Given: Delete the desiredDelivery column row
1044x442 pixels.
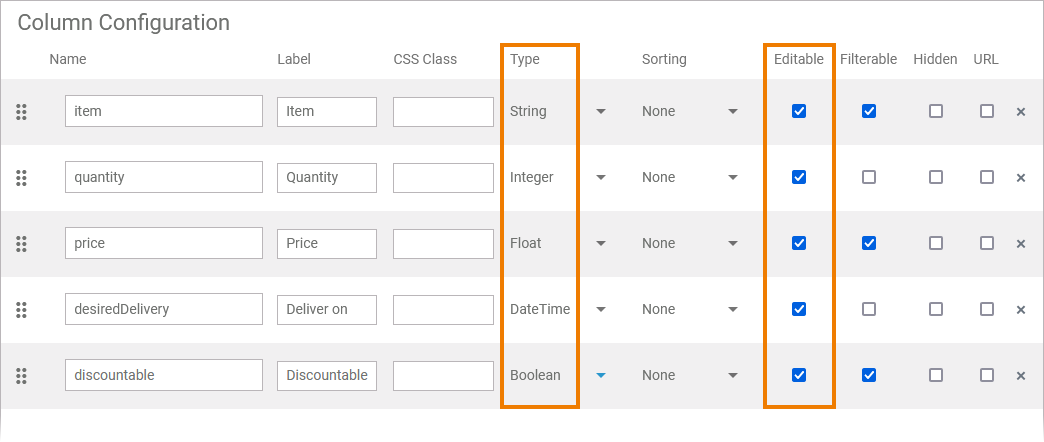Looking at the screenshot, I should pos(1021,310).
